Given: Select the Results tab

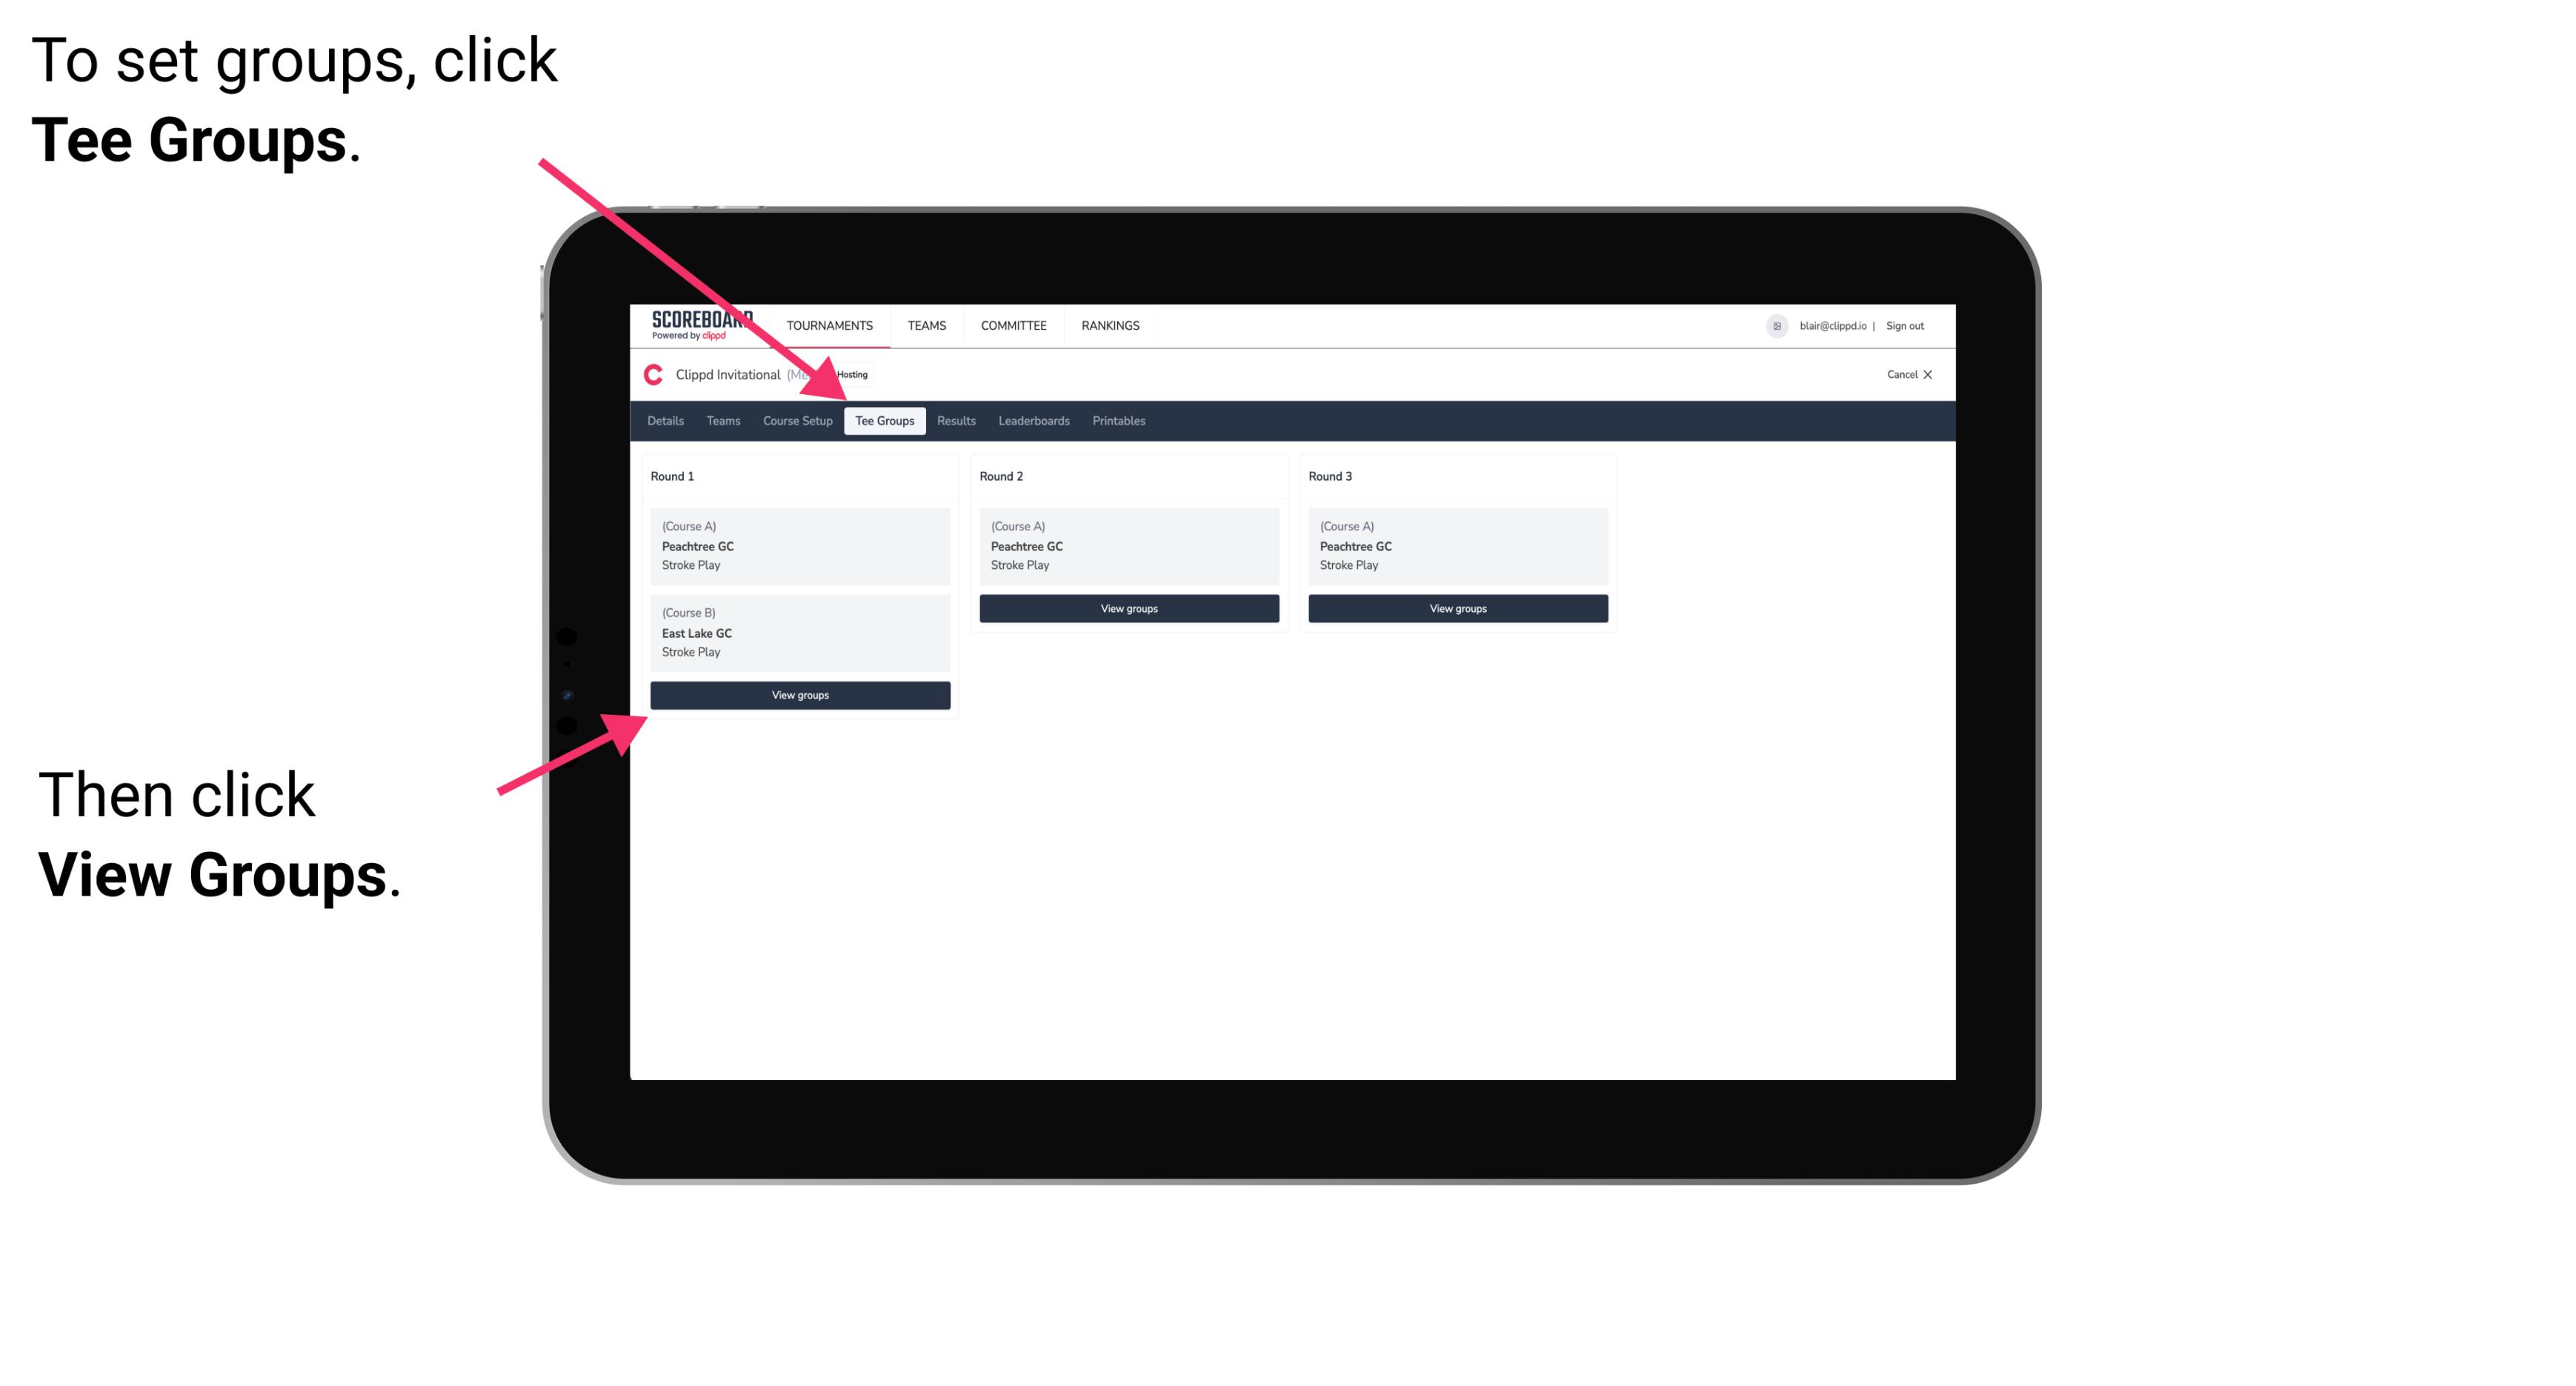Looking at the screenshot, I should pyautogui.click(x=954, y=420).
